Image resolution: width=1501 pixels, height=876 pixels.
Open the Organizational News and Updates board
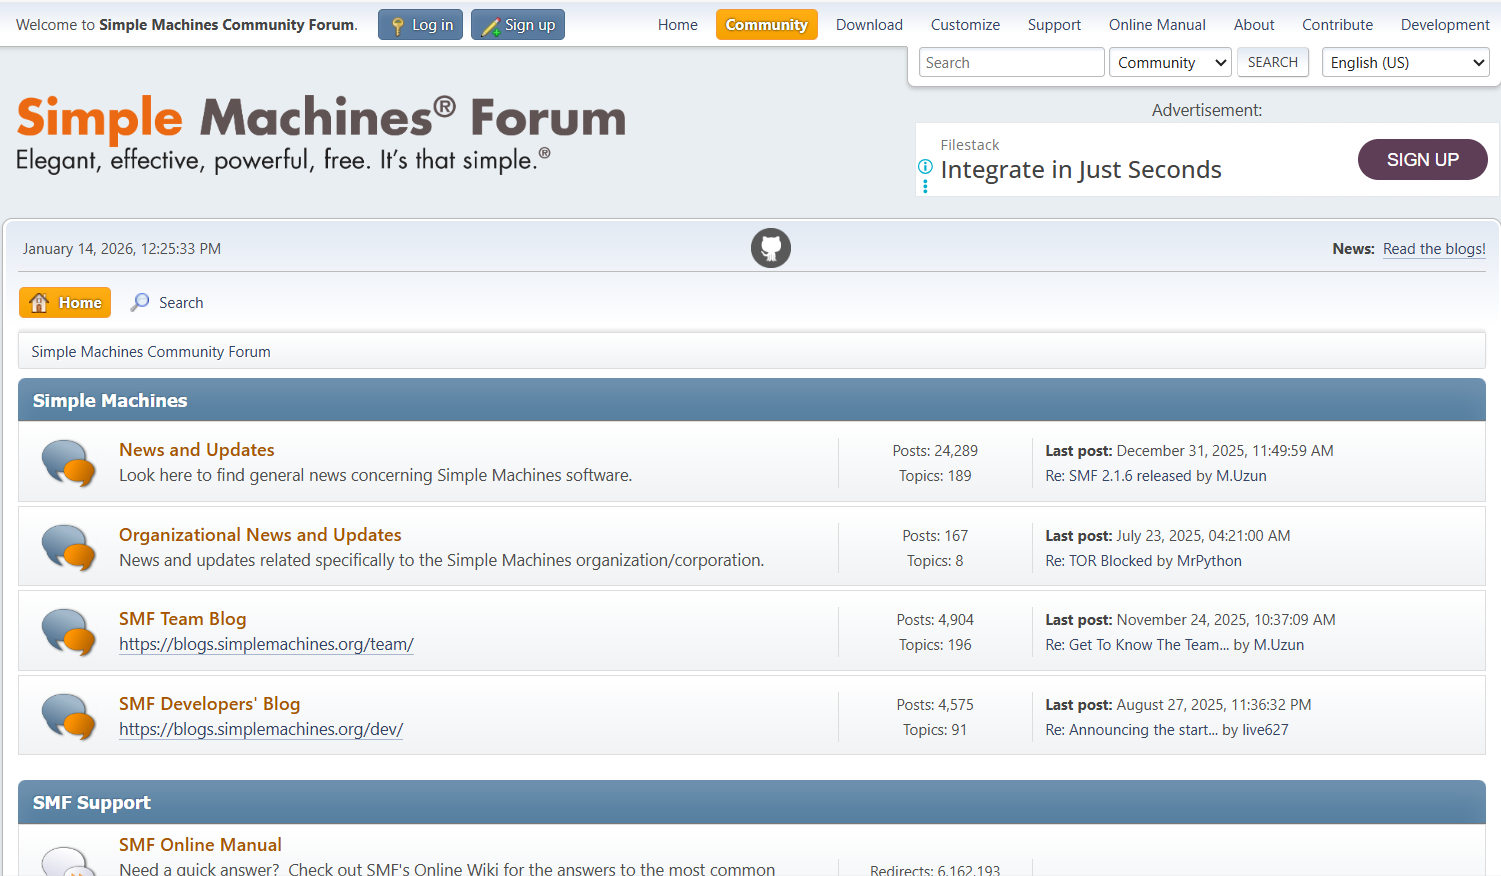tap(260, 535)
